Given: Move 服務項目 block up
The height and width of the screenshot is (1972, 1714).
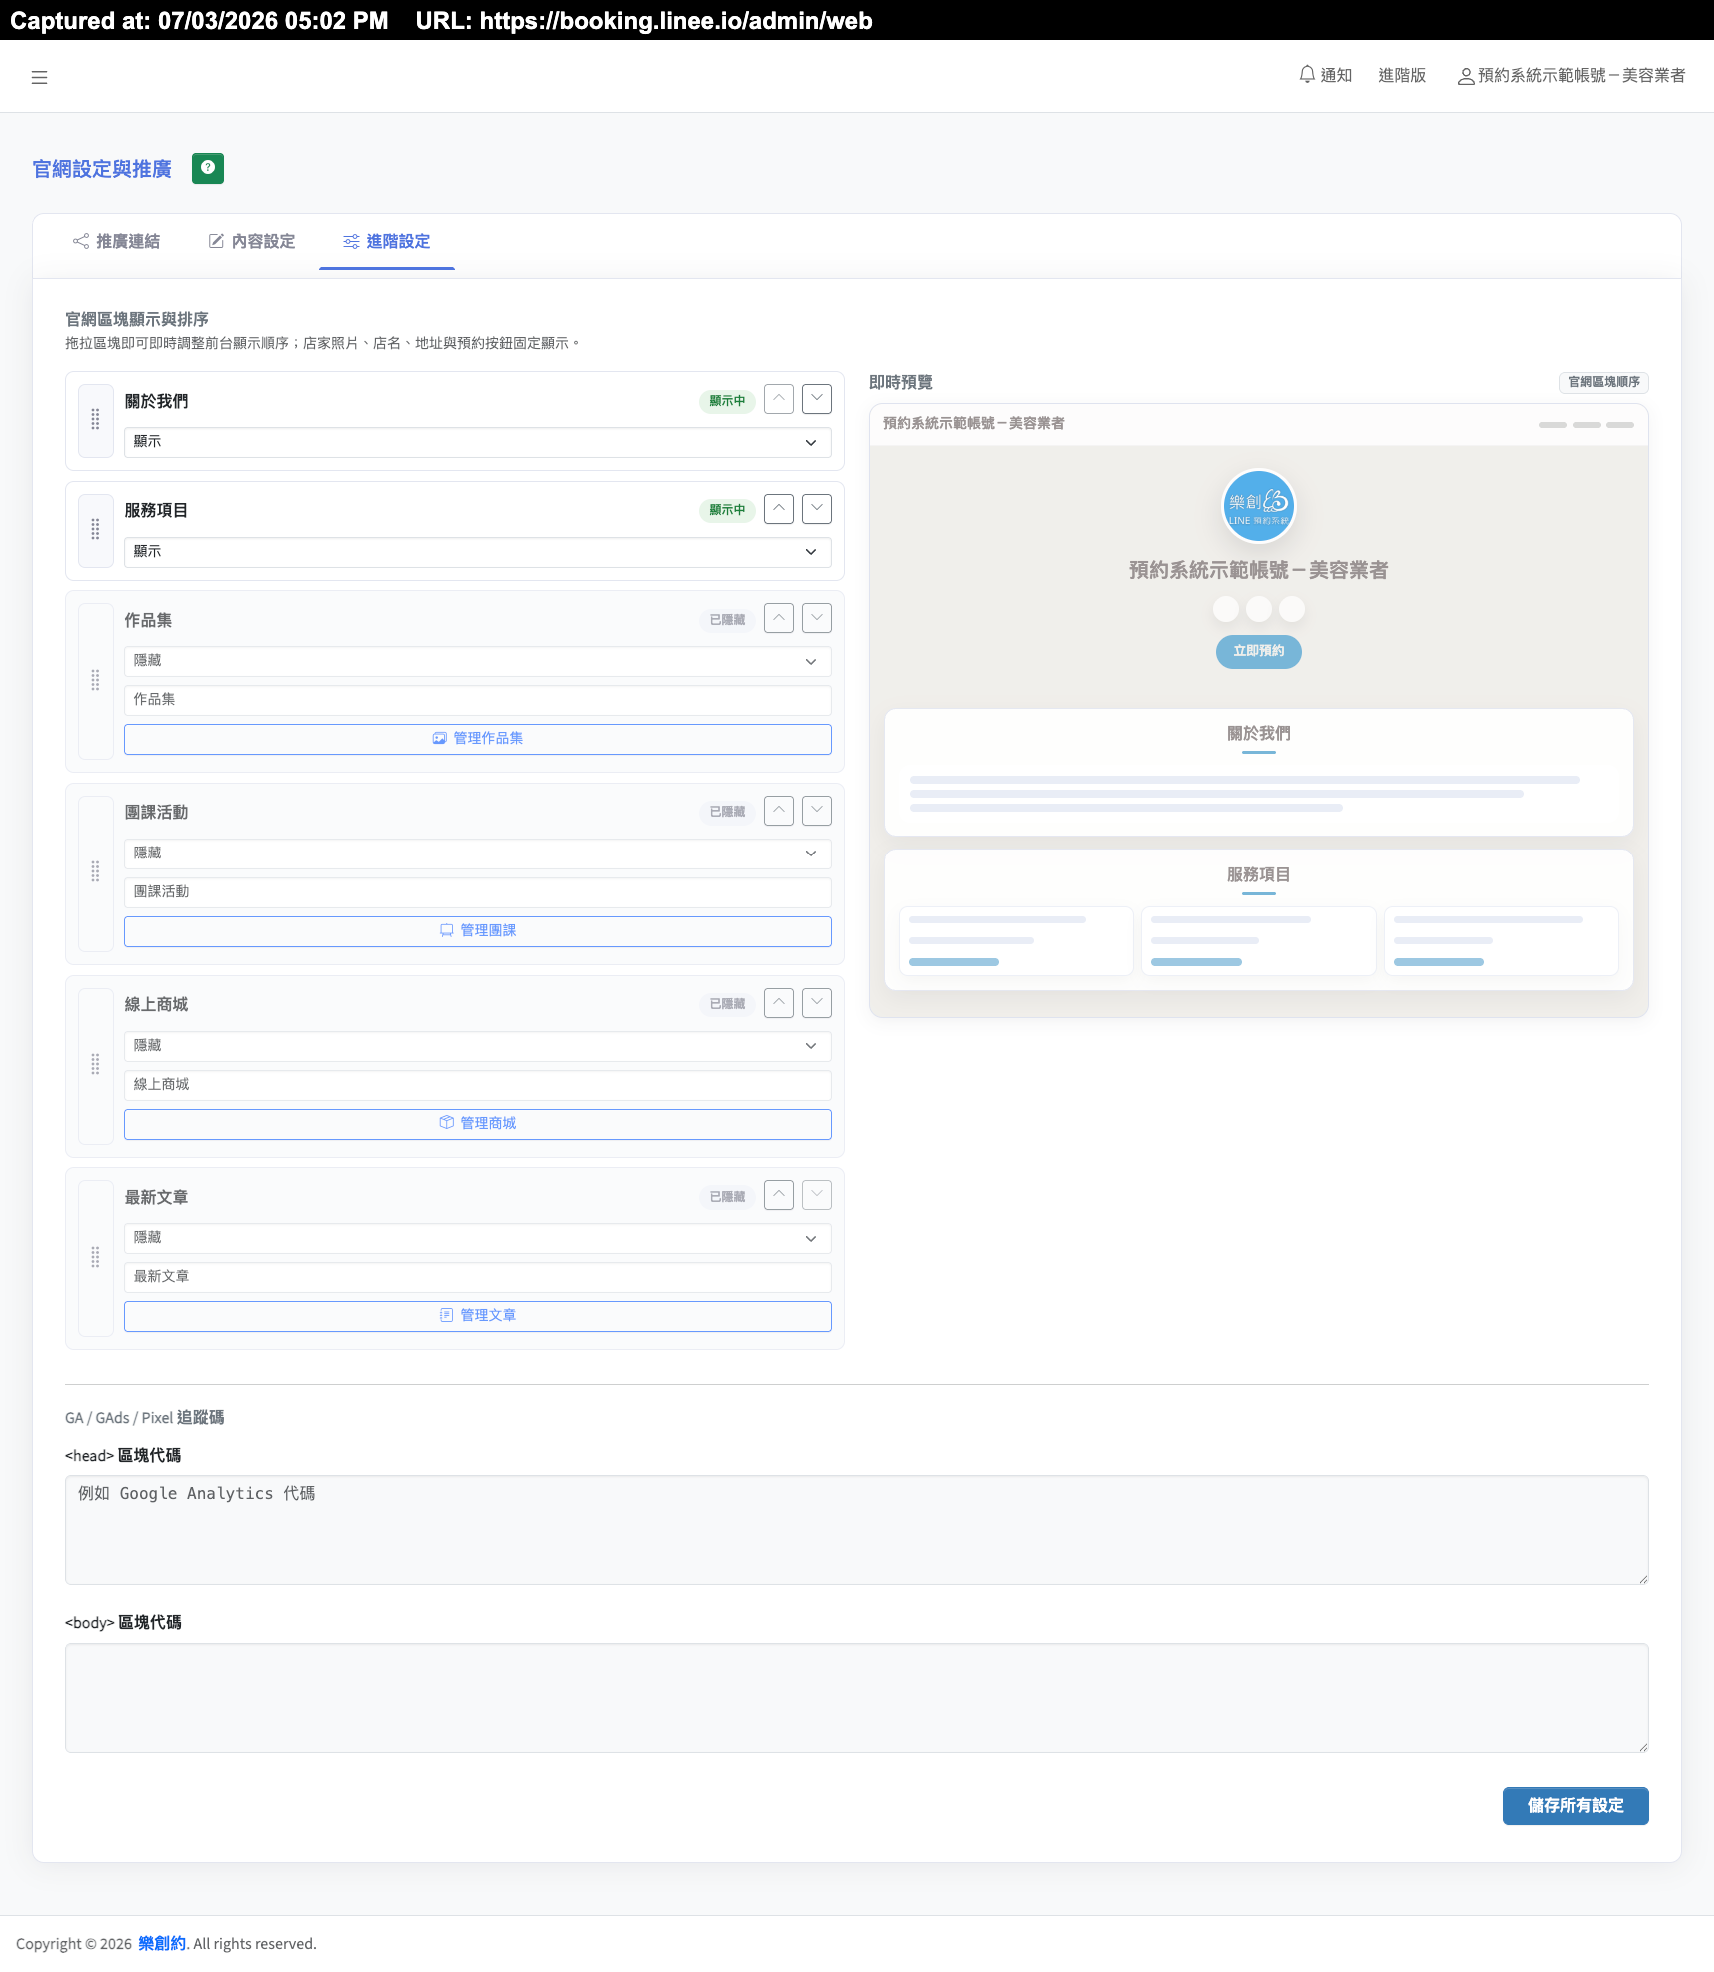Looking at the screenshot, I should coord(779,509).
